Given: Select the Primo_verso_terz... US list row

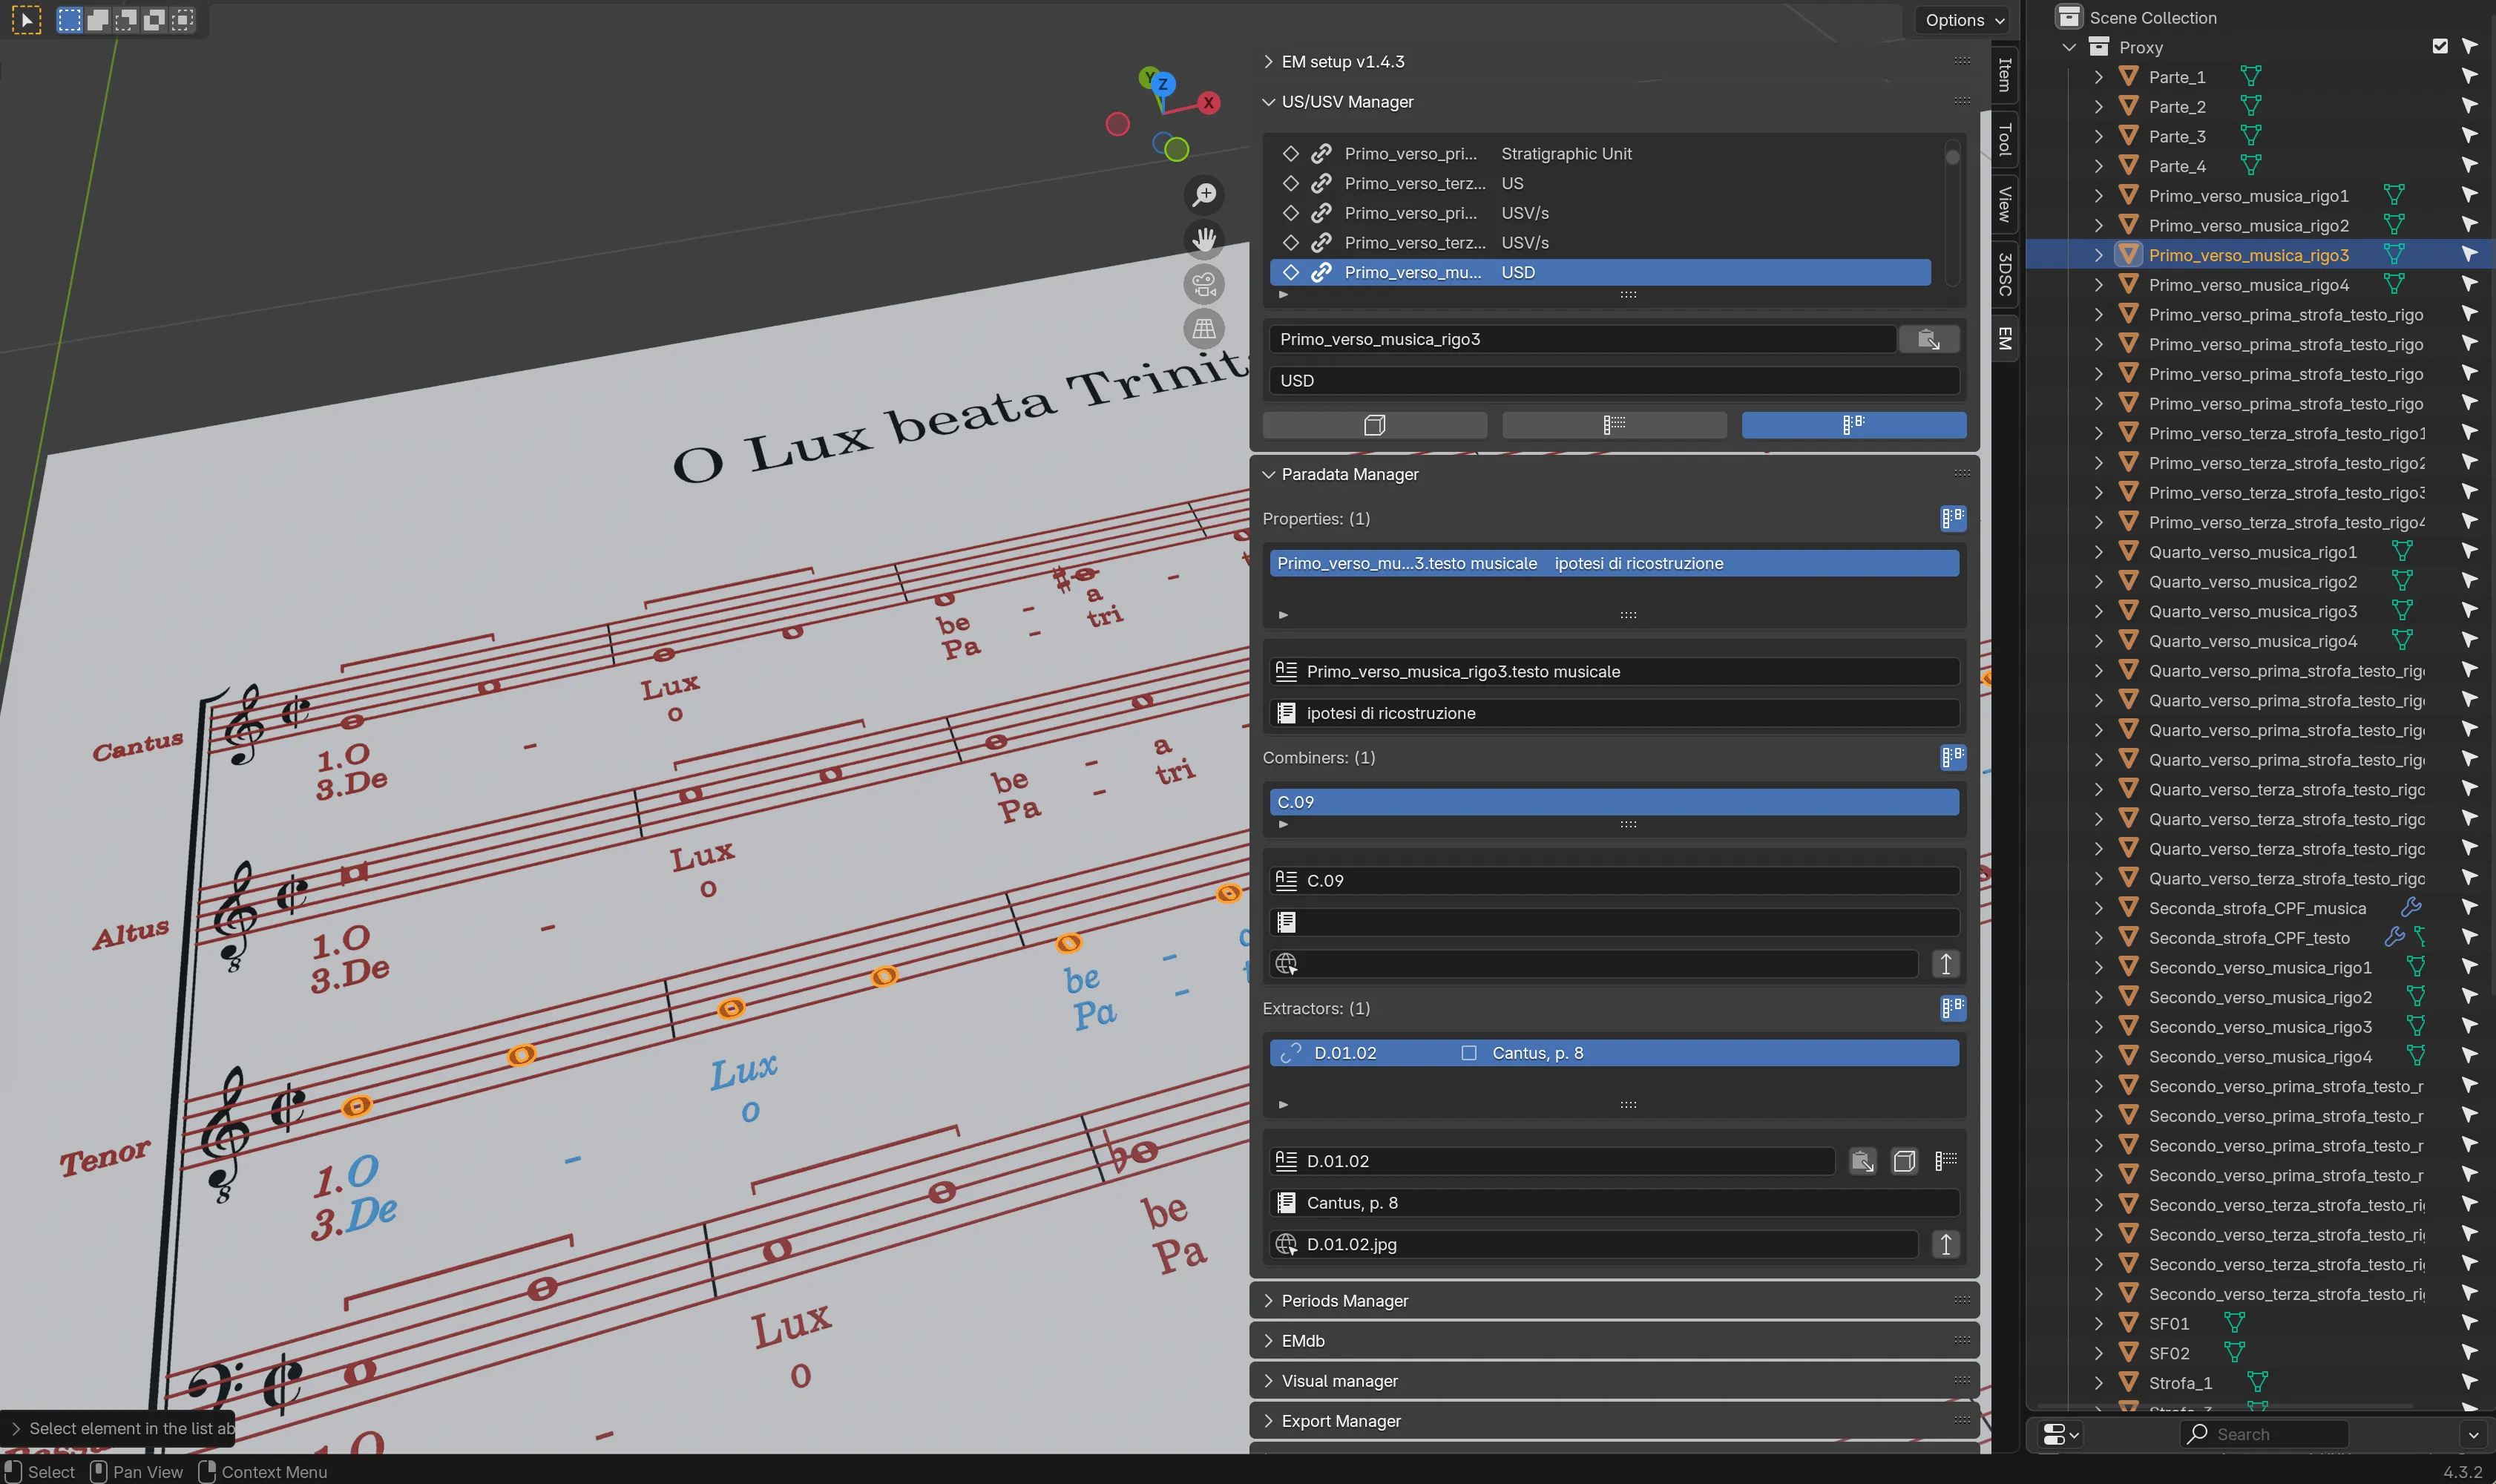Looking at the screenshot, I should click(x=1599, y=183).
